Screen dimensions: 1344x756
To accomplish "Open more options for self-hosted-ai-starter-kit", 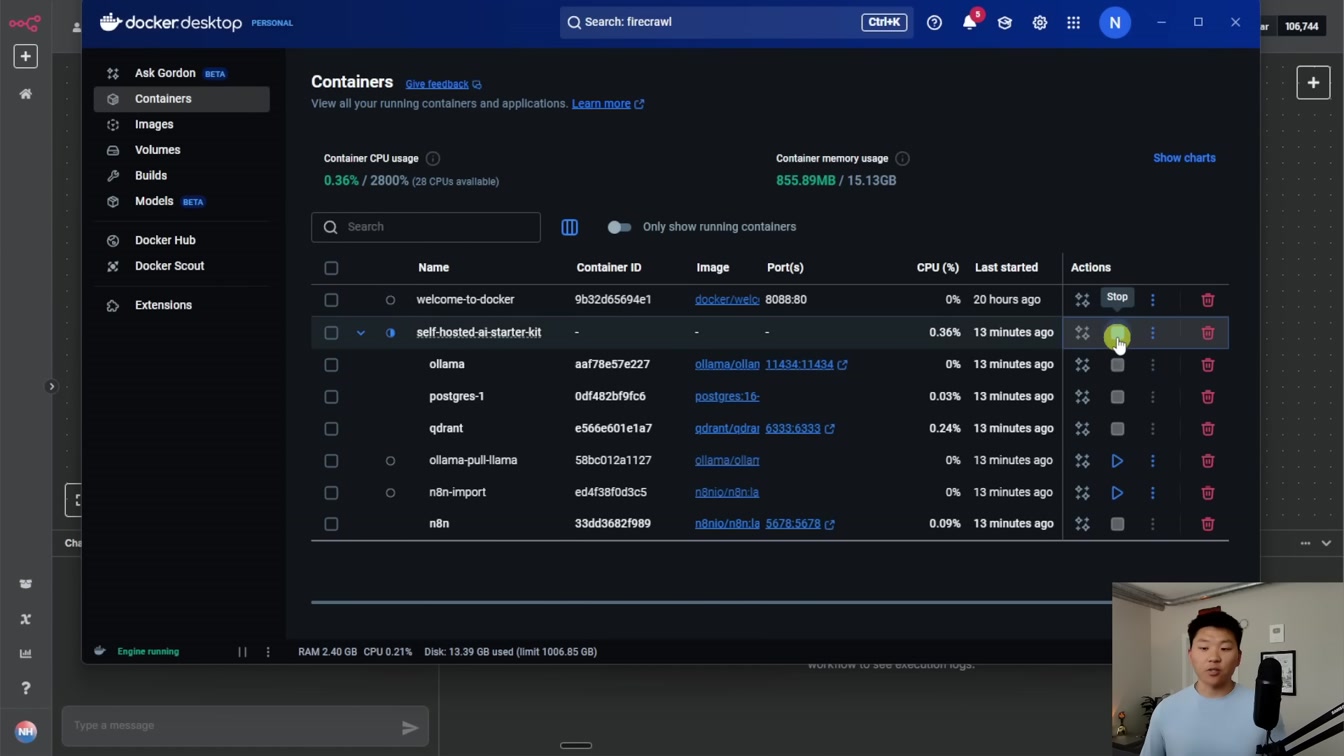I will [1152, 332].
